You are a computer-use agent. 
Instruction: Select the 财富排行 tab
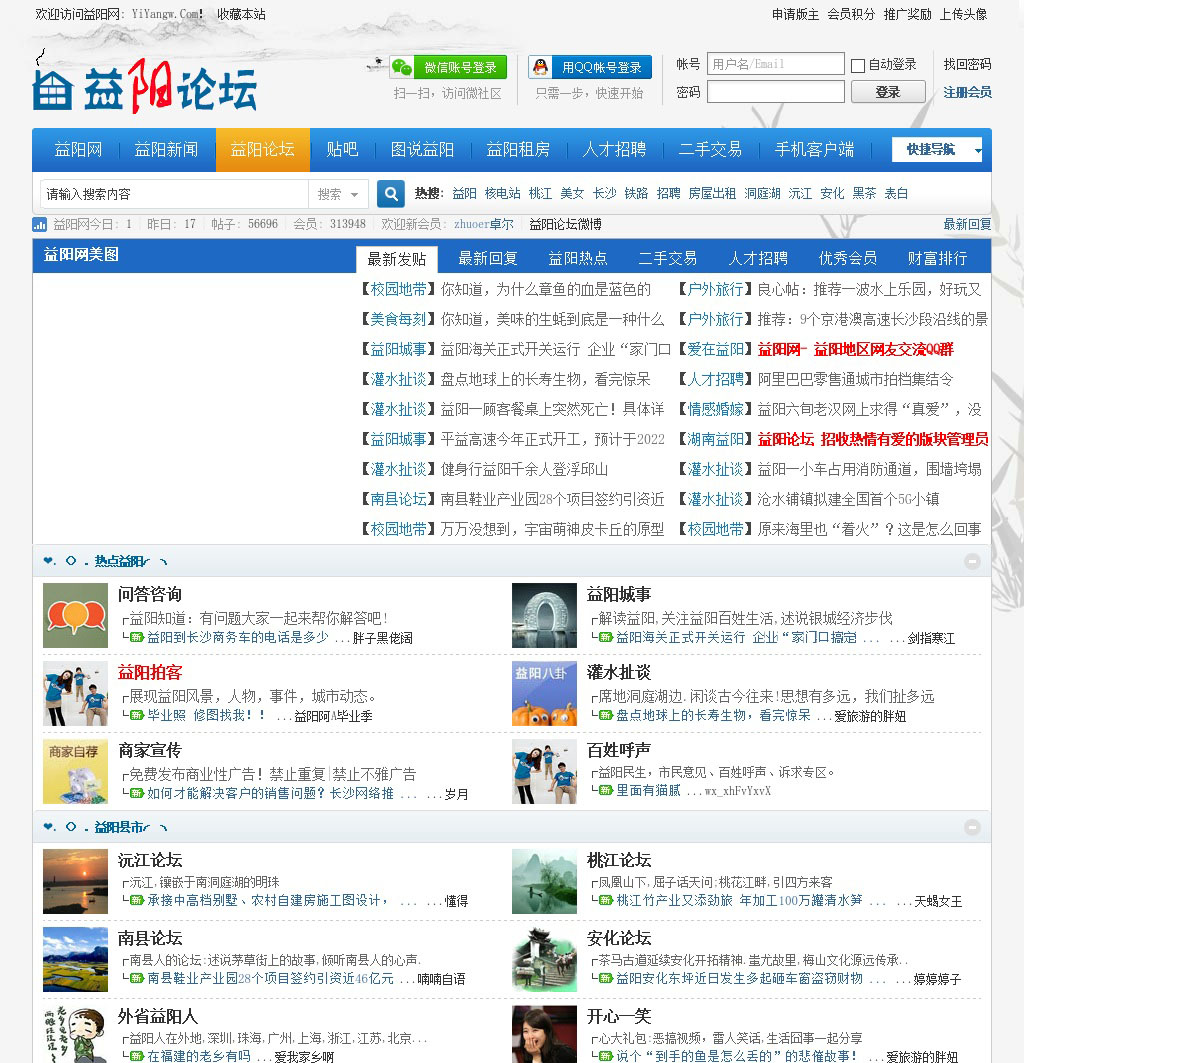pos(937,259)
